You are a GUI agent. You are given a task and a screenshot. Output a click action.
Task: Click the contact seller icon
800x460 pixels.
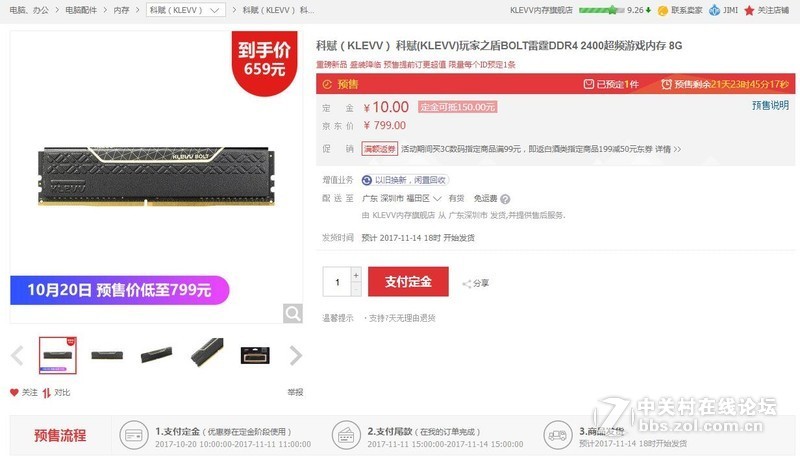click(662, 10)
